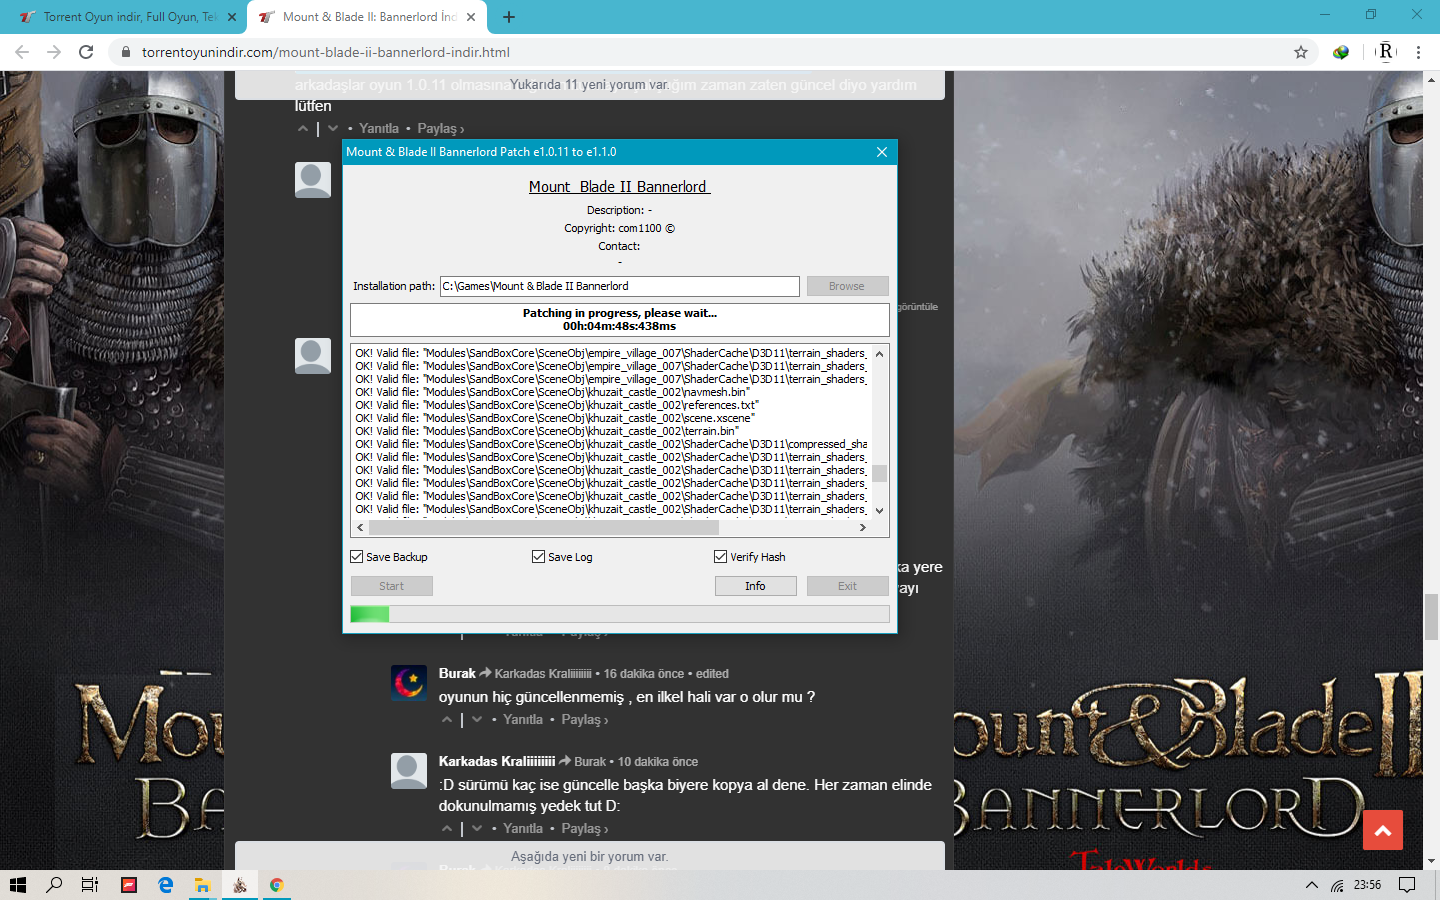Open the Mount_Blade II Bannerlord title link
The height and width of the screenshot is (900, 1440).
click(620, 187)
